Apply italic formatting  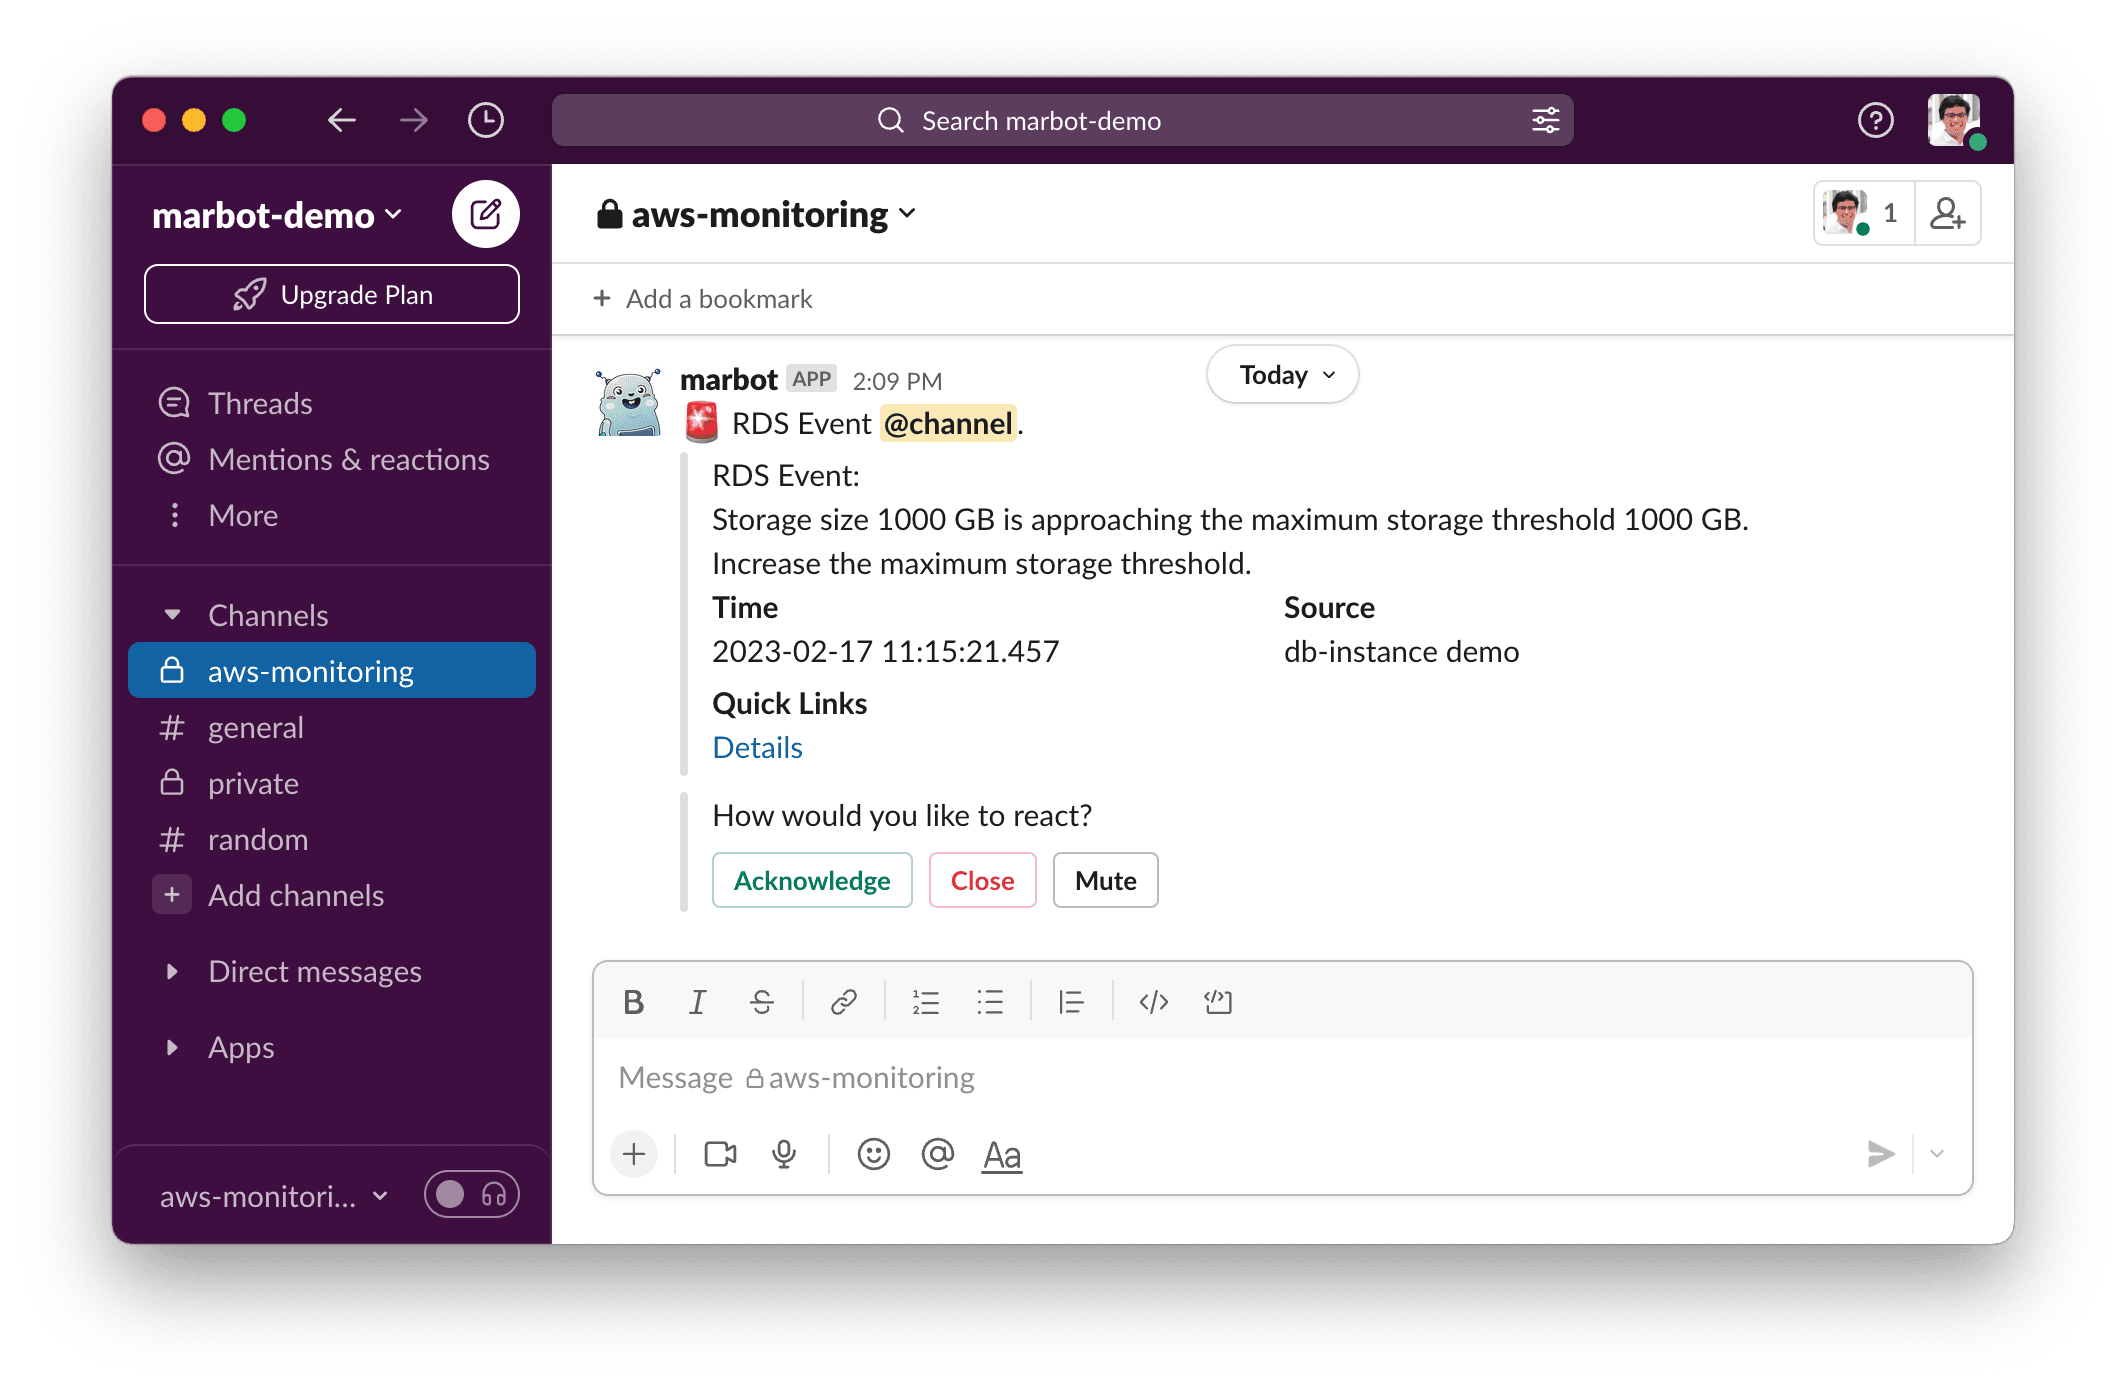click(x=697, y=1002)
